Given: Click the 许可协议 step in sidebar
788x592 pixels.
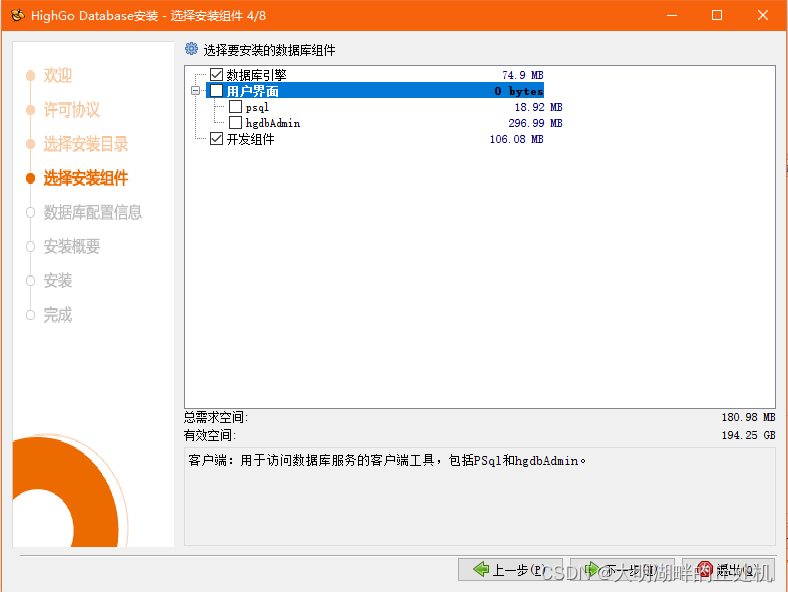Looking at the screenshot, I should [71, 110].
